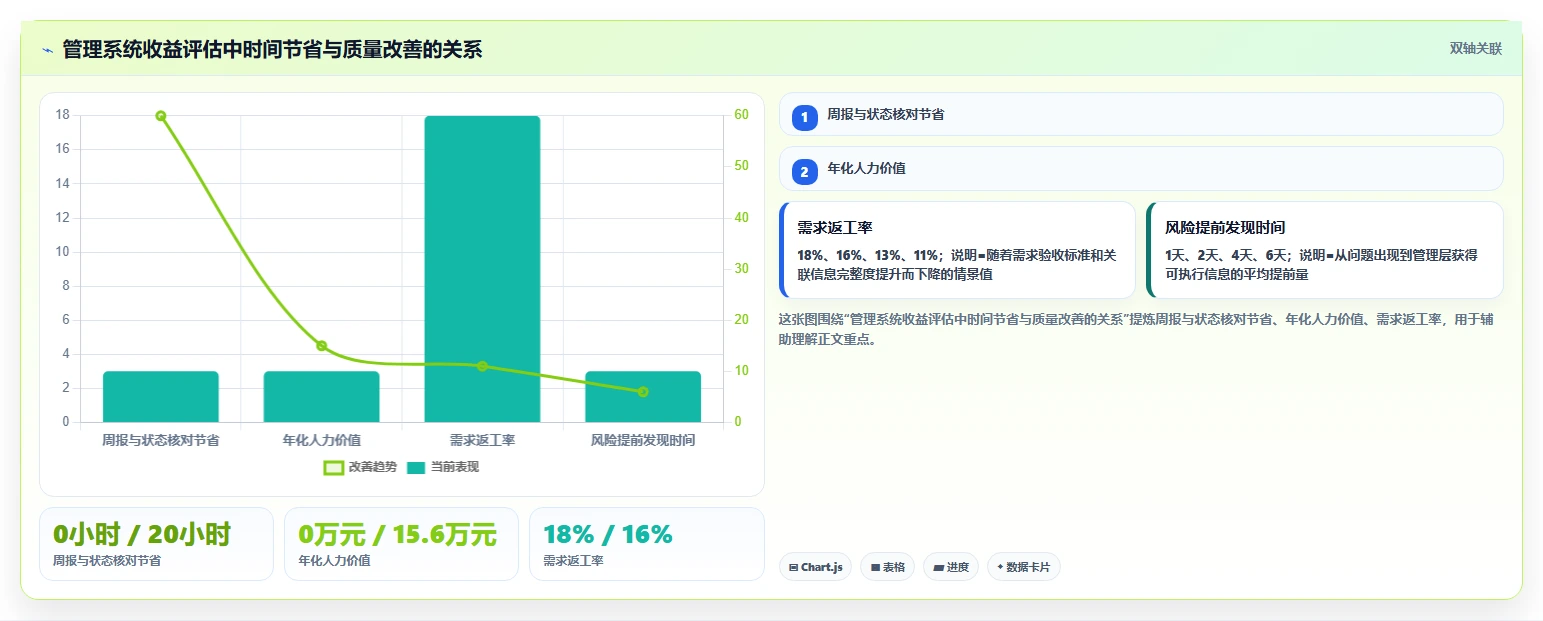Viewport: 1543px width, 621px height.
Task: Click the left axis value 18
Action: 63,115
